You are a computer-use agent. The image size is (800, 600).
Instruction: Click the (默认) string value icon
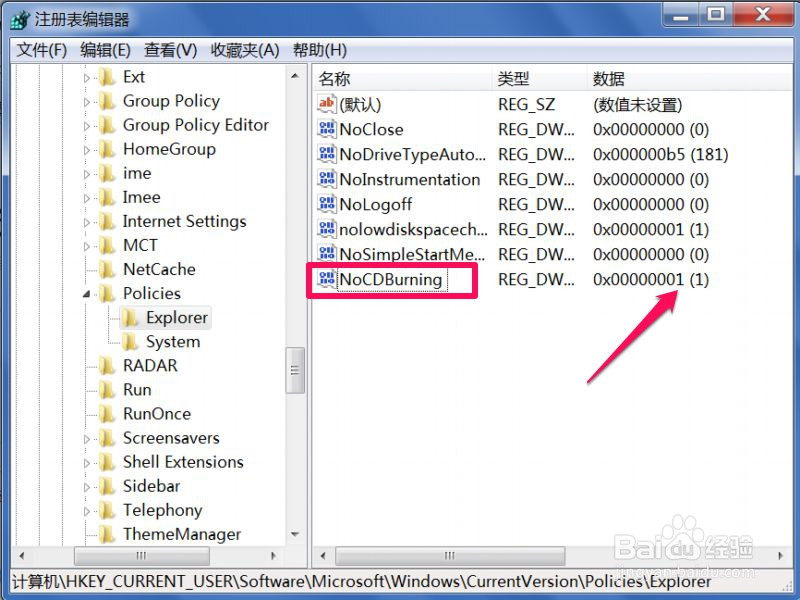[327, 104]
